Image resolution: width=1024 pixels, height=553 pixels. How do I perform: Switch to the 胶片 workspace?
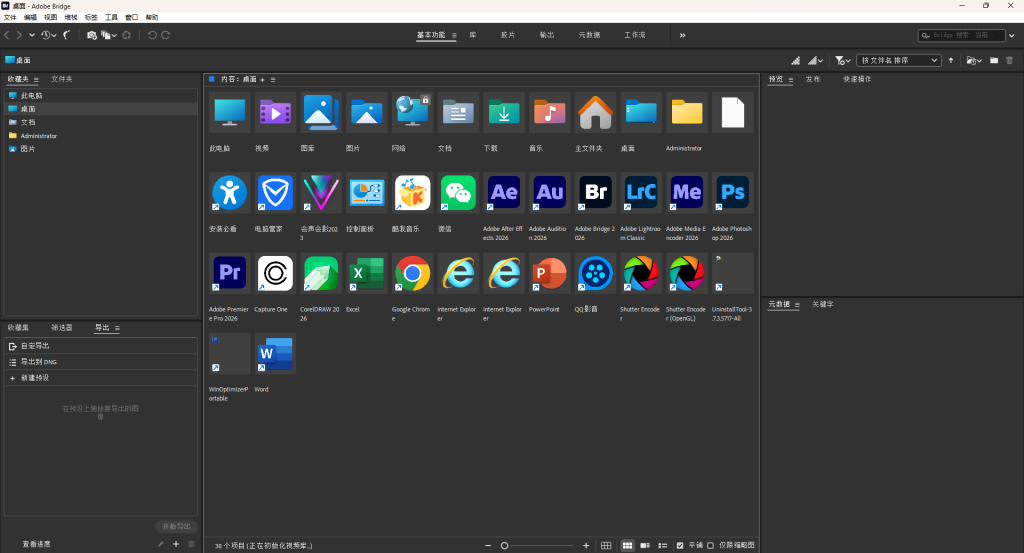(x=507, y=35)
